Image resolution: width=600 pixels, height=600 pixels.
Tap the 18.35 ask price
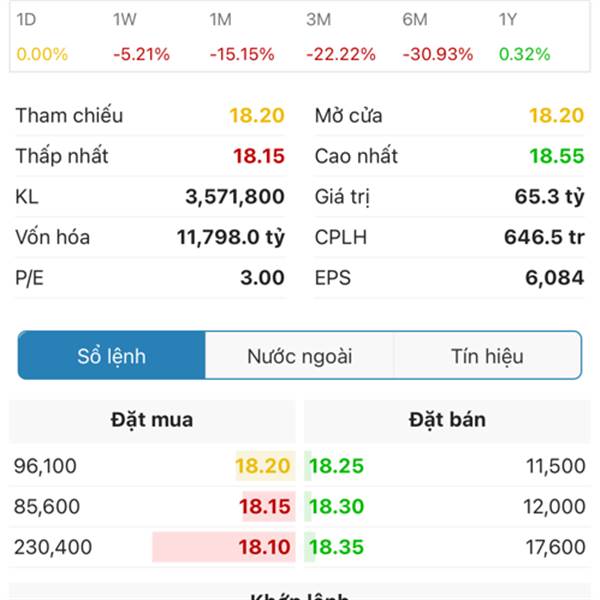(x=336, y=547)
